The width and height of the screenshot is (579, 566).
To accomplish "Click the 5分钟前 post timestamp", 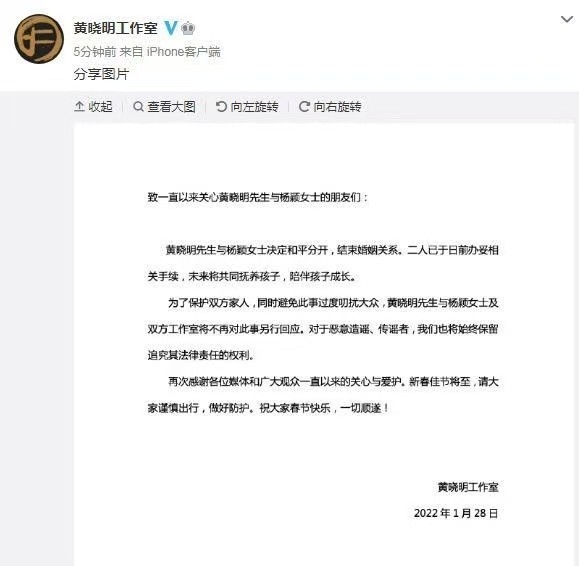I will pos(95,52).
